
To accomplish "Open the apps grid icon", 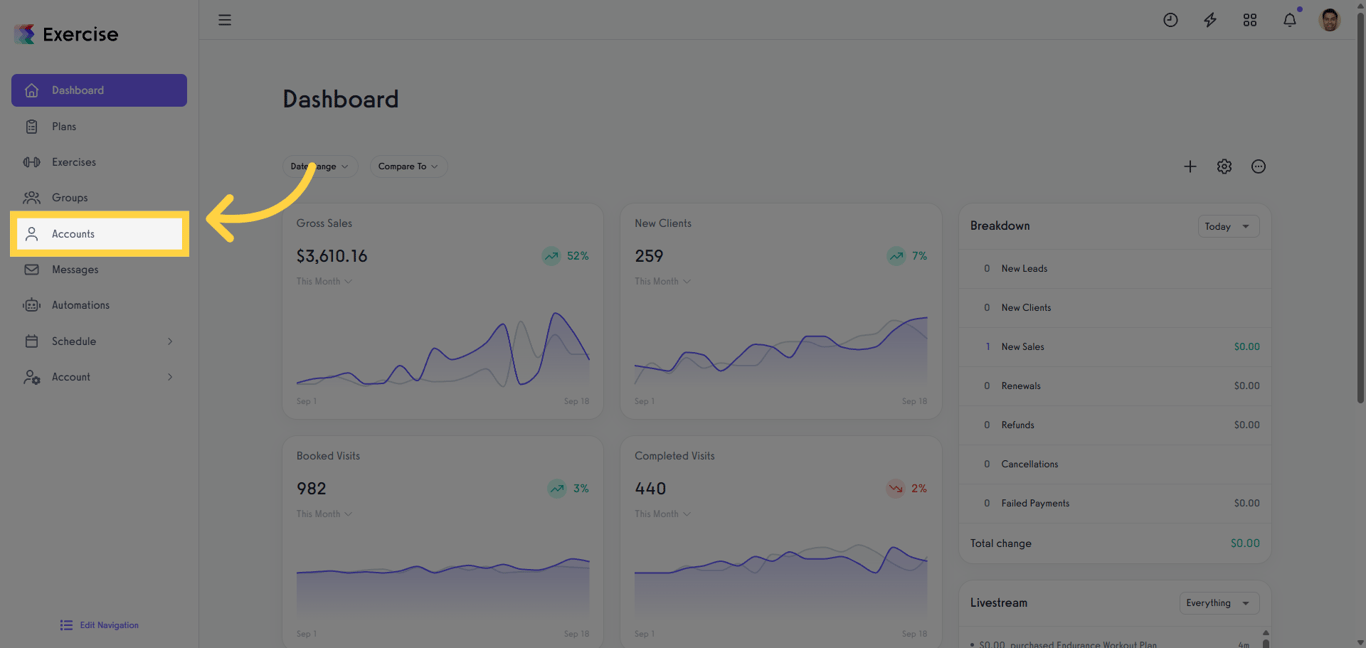I will pyautogui.click(x=1250, y=20).
